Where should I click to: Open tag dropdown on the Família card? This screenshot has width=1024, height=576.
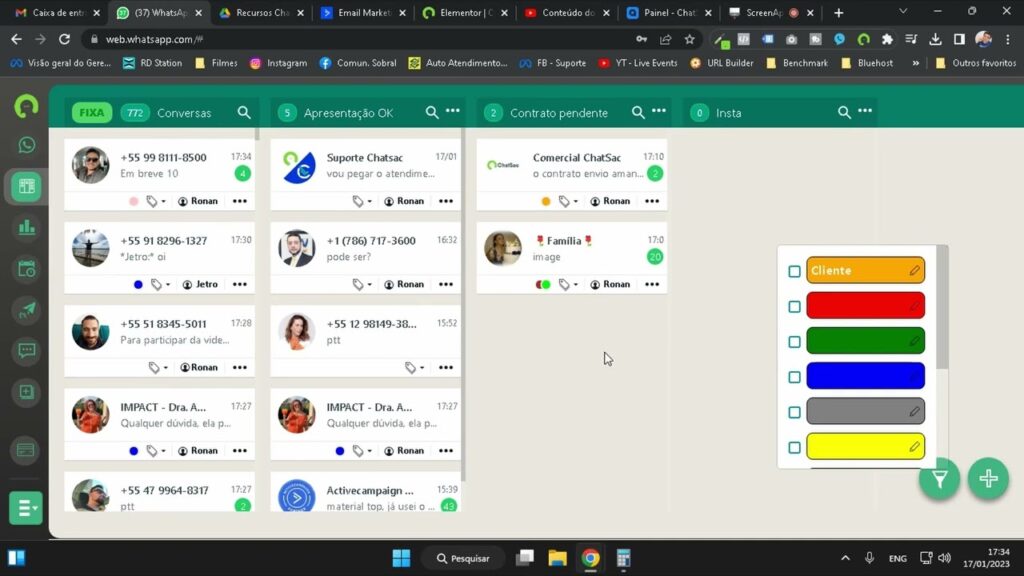(568, 284)
